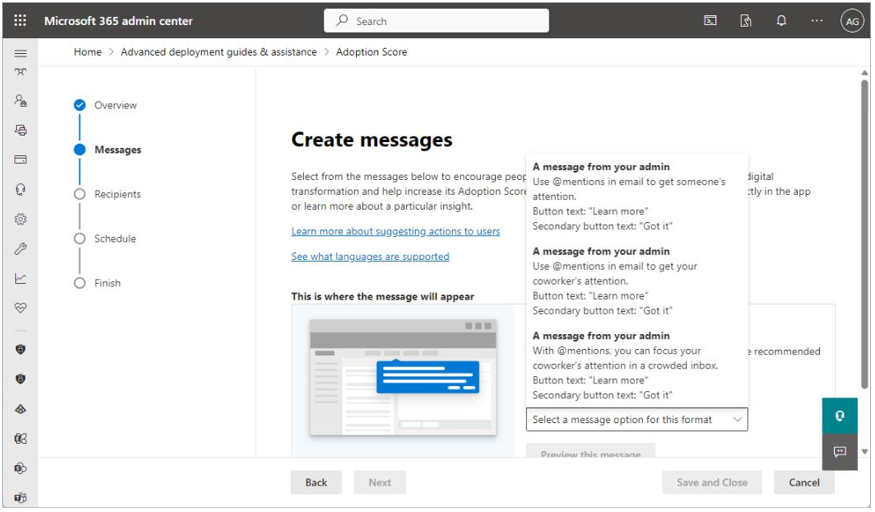The image size is (875, 512).
Task: Click 'Microsoft 365 admin center' title
Action: click(118, 21)
